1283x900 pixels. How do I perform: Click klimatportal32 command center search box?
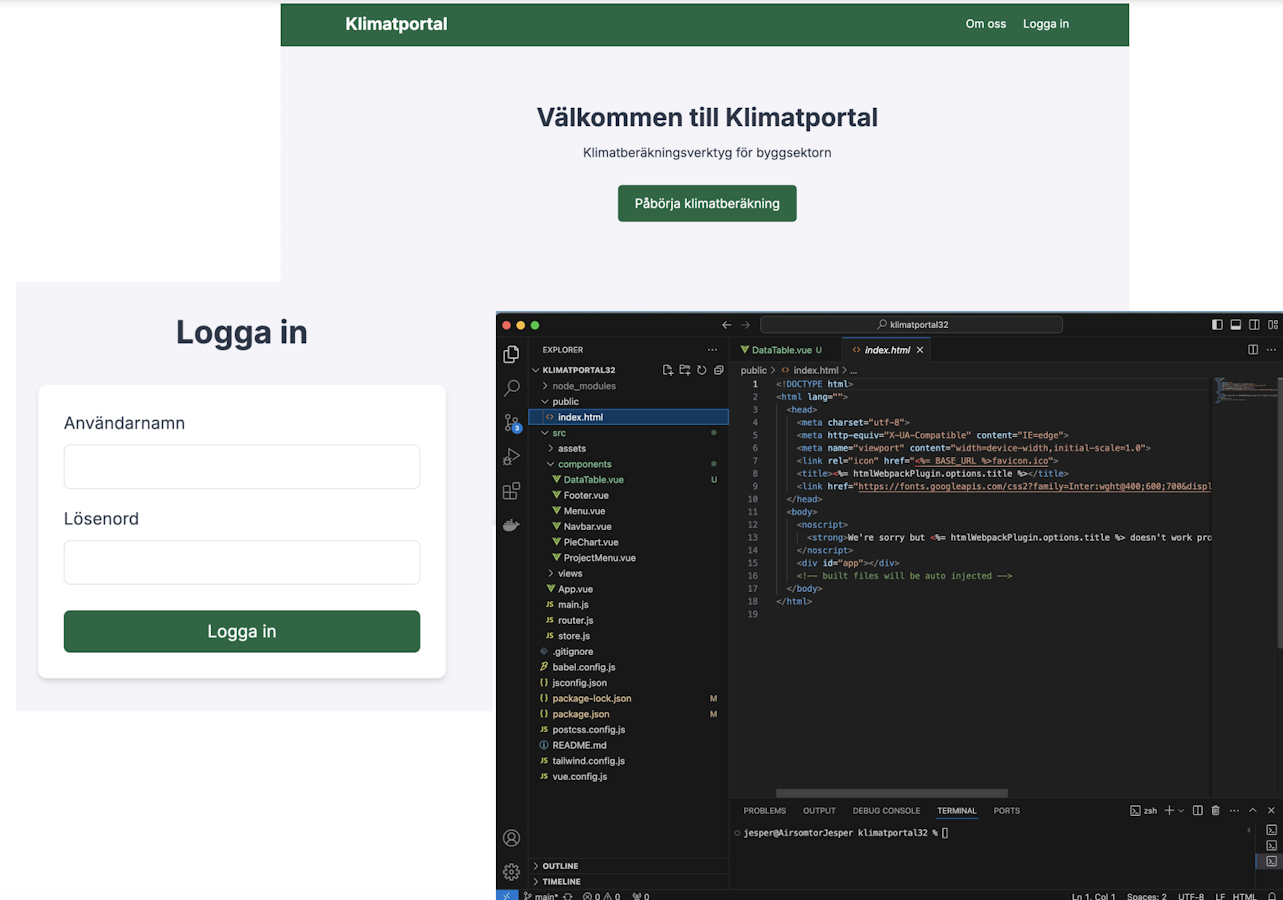[911, 325]
